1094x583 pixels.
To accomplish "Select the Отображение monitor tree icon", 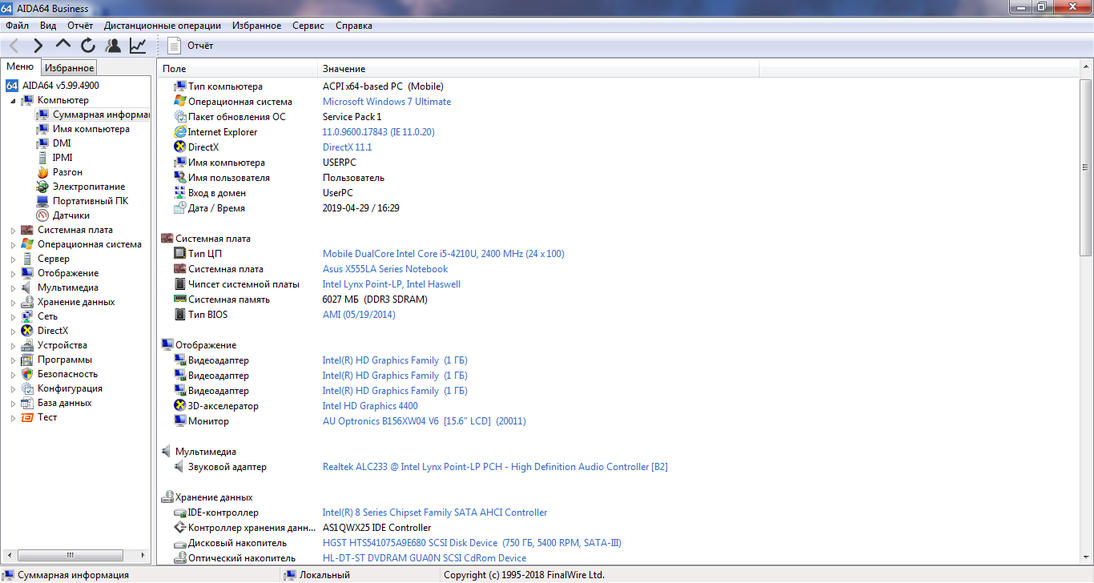I will point(27,273).
